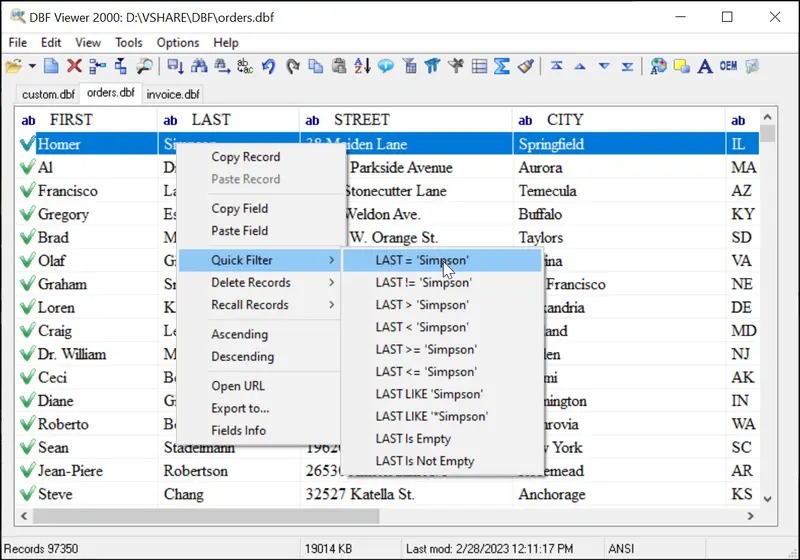
Task: Open the dropdown arrow beside the open icon
Action: point(32,67)
